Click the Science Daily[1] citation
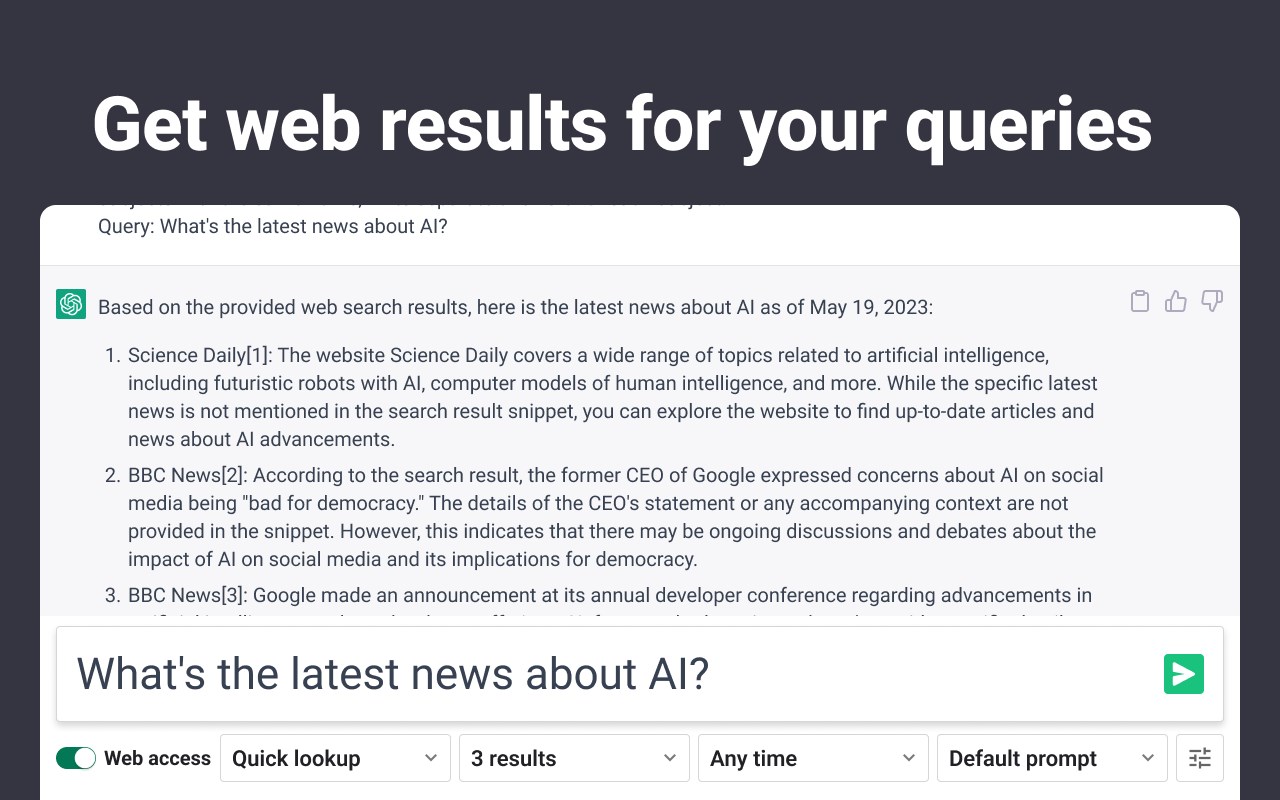Viewport: 1280px width, 800px height. pyautogui.click(x=200, y=355)
